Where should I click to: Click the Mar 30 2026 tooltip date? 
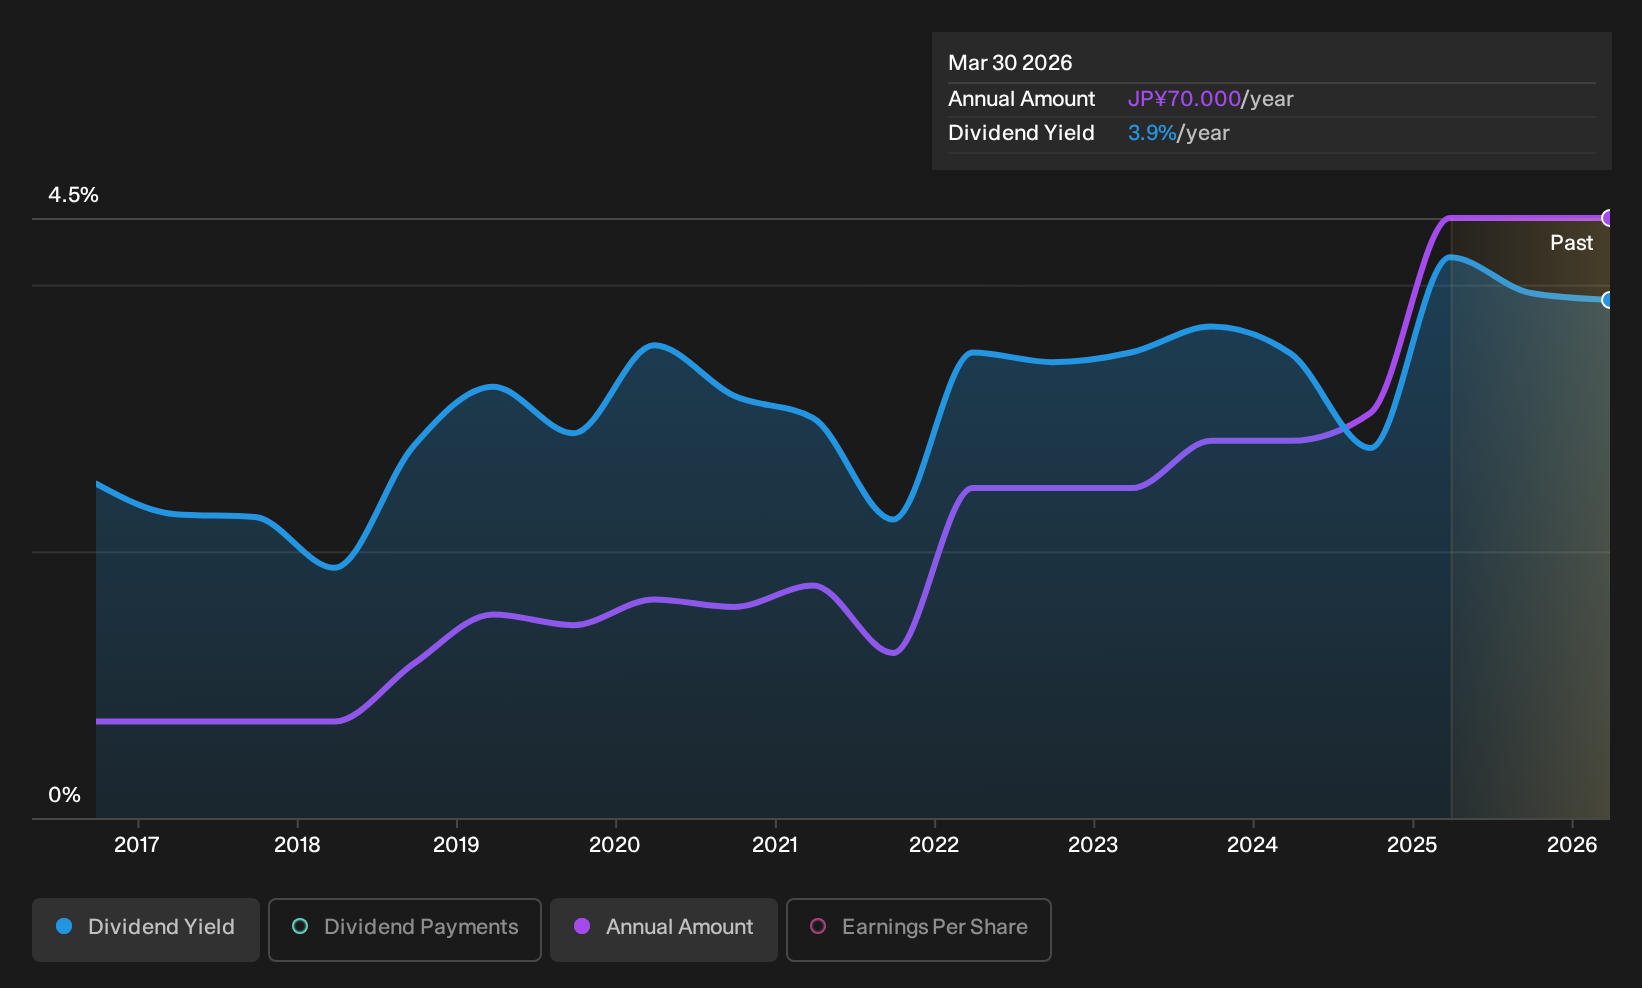1010,63
